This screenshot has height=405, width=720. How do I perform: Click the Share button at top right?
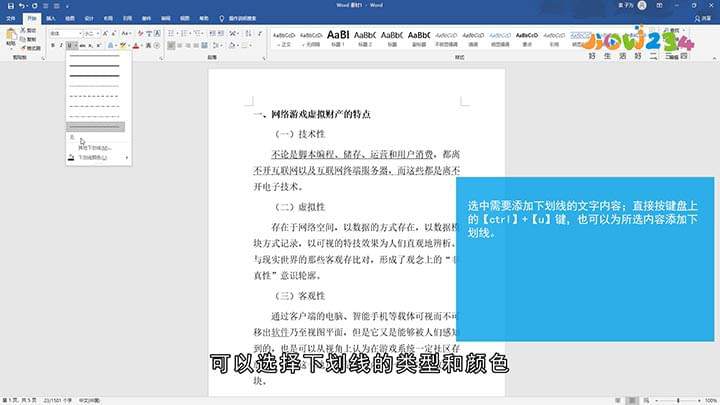click(x=703, y=18)
